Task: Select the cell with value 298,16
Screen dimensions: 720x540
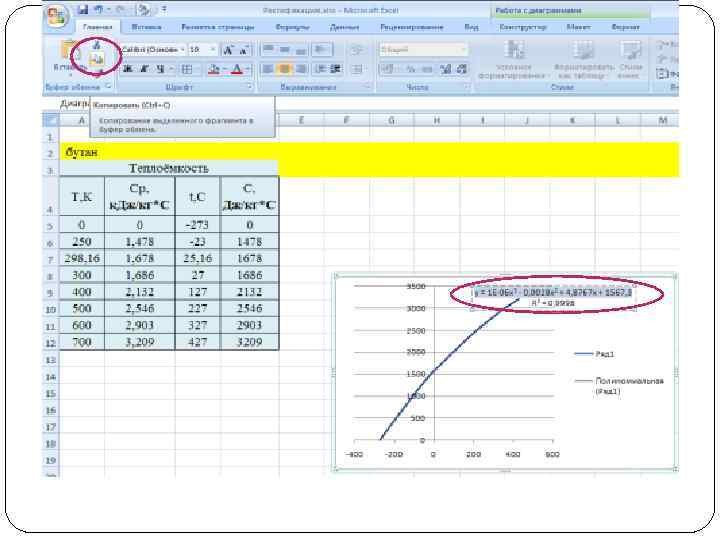Action: (82, 259)
